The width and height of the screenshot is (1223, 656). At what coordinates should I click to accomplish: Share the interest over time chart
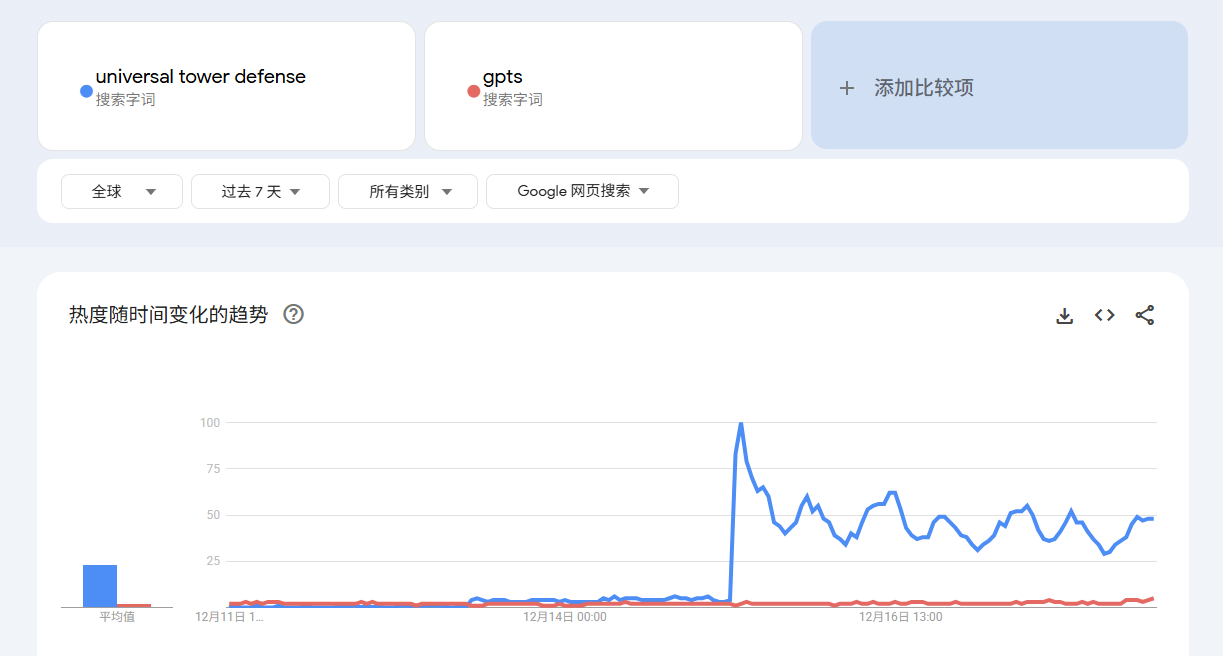click(x=1145, y=315)
